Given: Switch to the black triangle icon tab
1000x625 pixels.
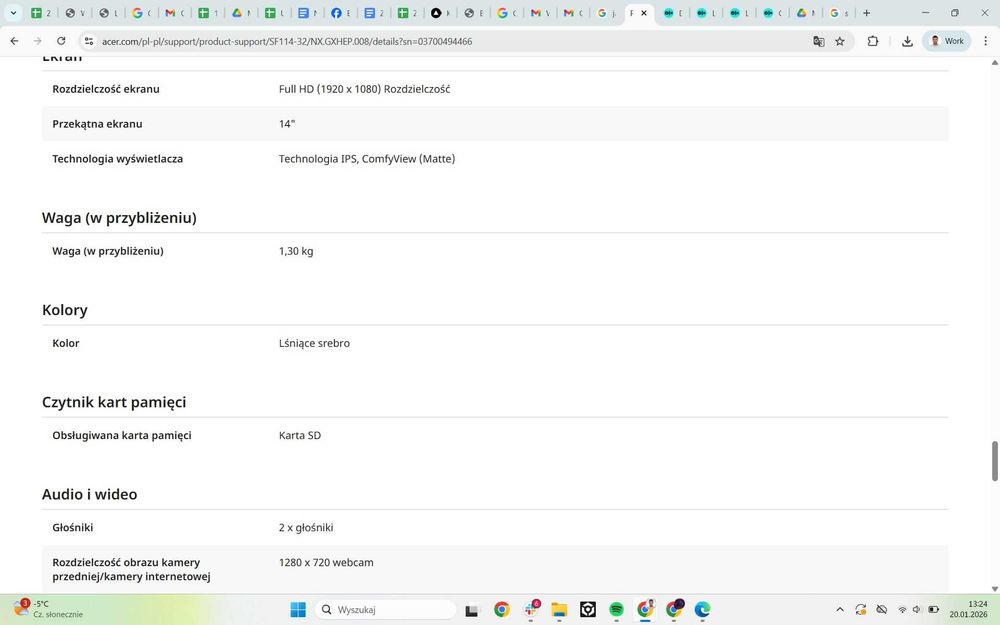Looking at the screenshot, I should tap(440, 13).
